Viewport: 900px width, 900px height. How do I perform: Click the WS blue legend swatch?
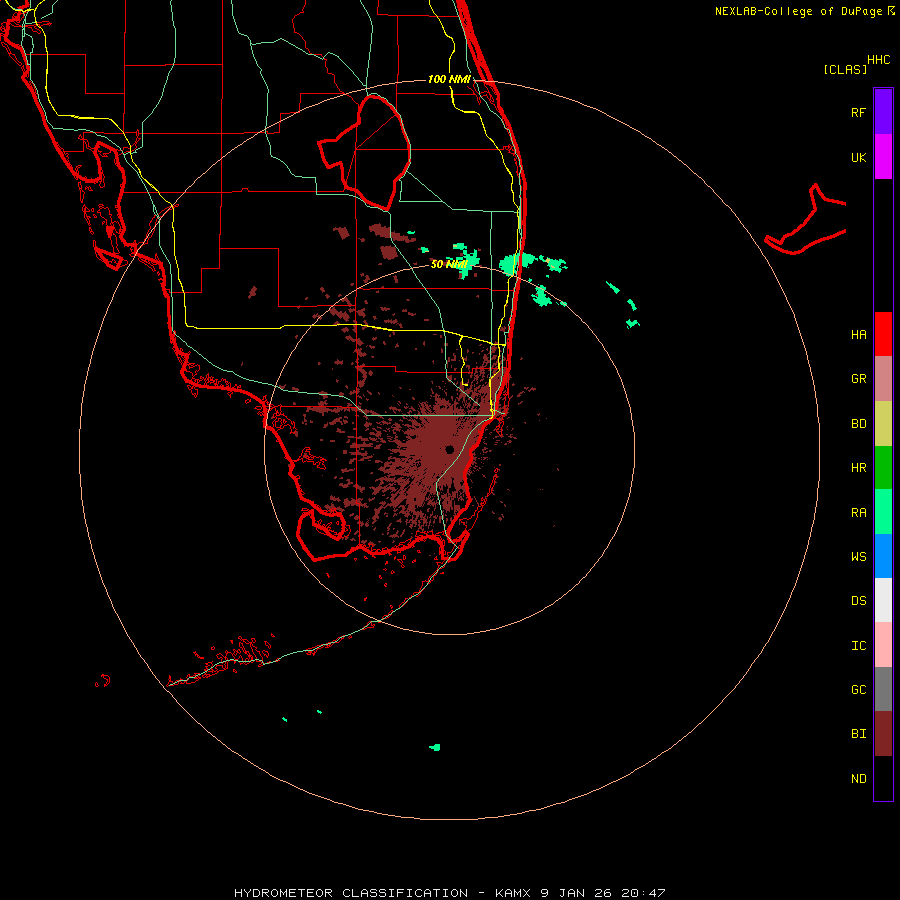pos(883,556)
